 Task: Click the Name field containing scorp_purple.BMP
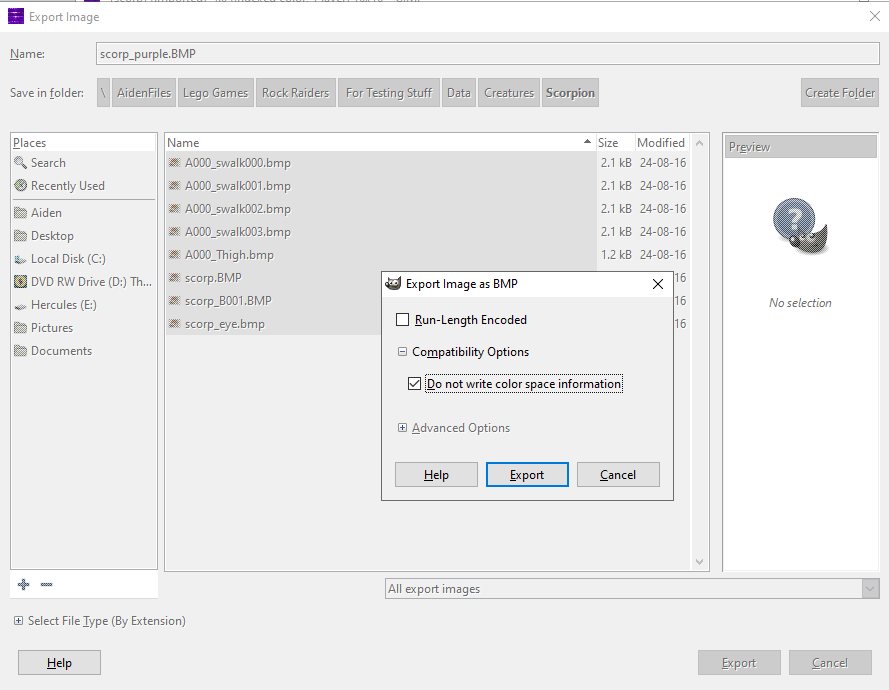(x=488, y=54)
